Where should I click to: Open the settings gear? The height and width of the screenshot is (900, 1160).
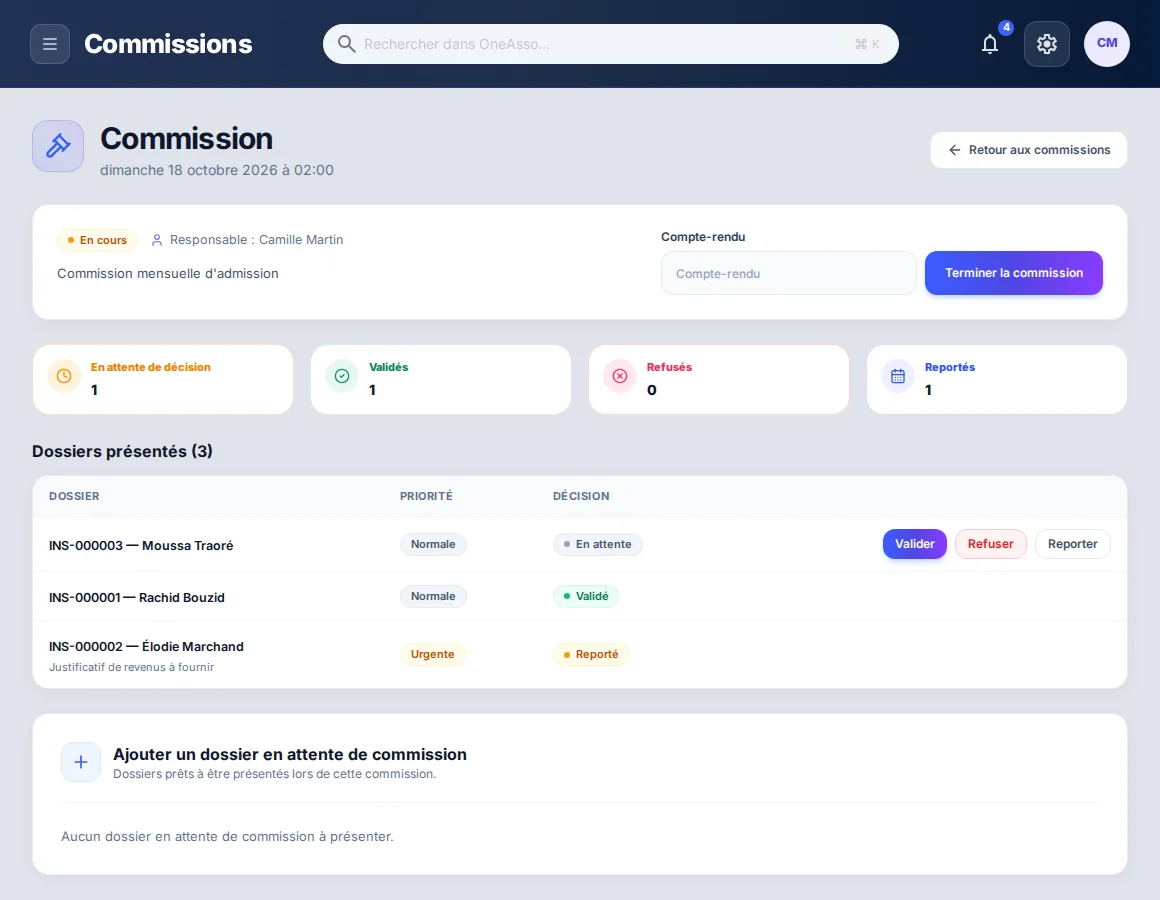point(1046,44)
